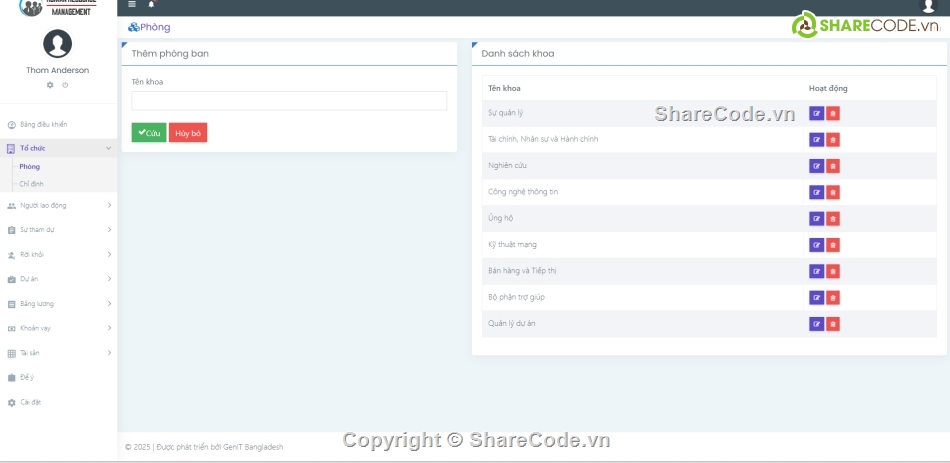Expand the Khoản vay chevron

tap(109, 328)
